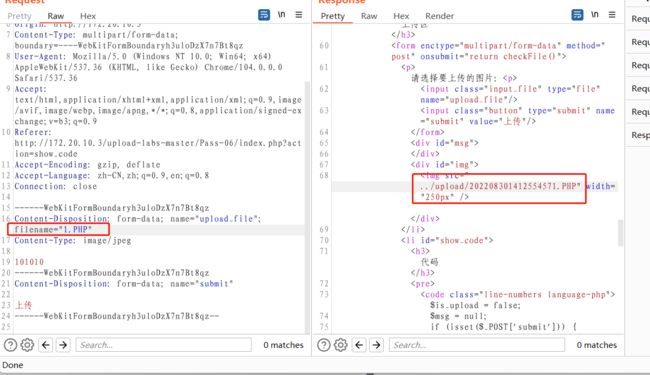Viewport: 650px width, 375px height.
Task: Click the "0 matches" label under the Request
Action: 283,345
